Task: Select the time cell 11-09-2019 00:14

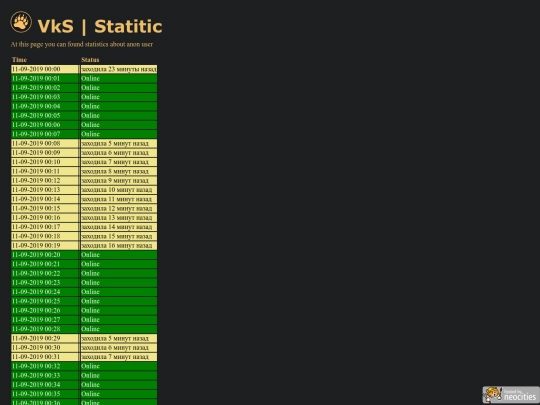Action: [x=45, y=199]
